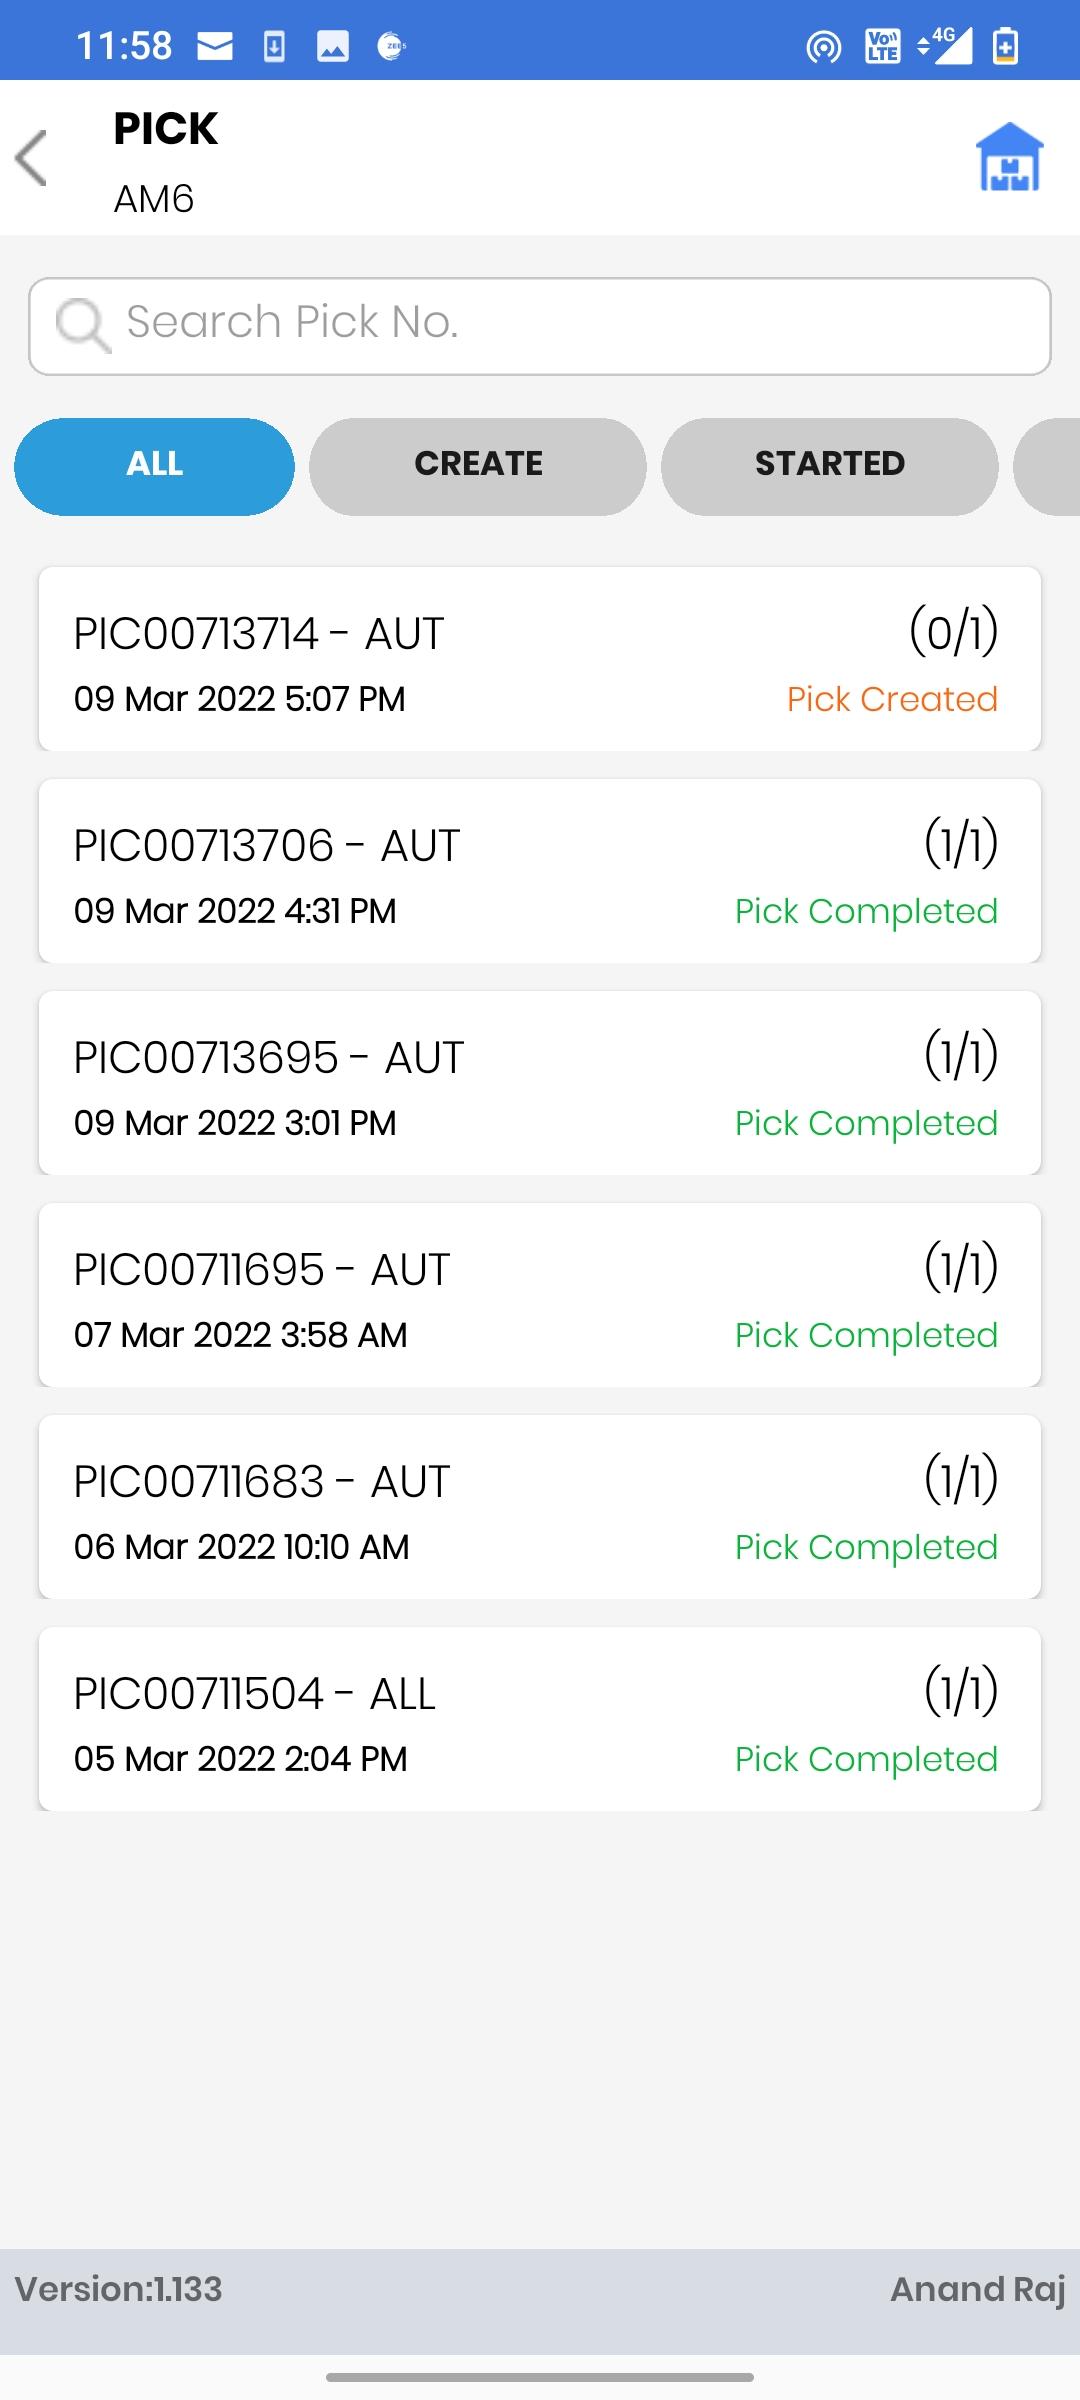Tap the mail notification icon

coord(215,46)
